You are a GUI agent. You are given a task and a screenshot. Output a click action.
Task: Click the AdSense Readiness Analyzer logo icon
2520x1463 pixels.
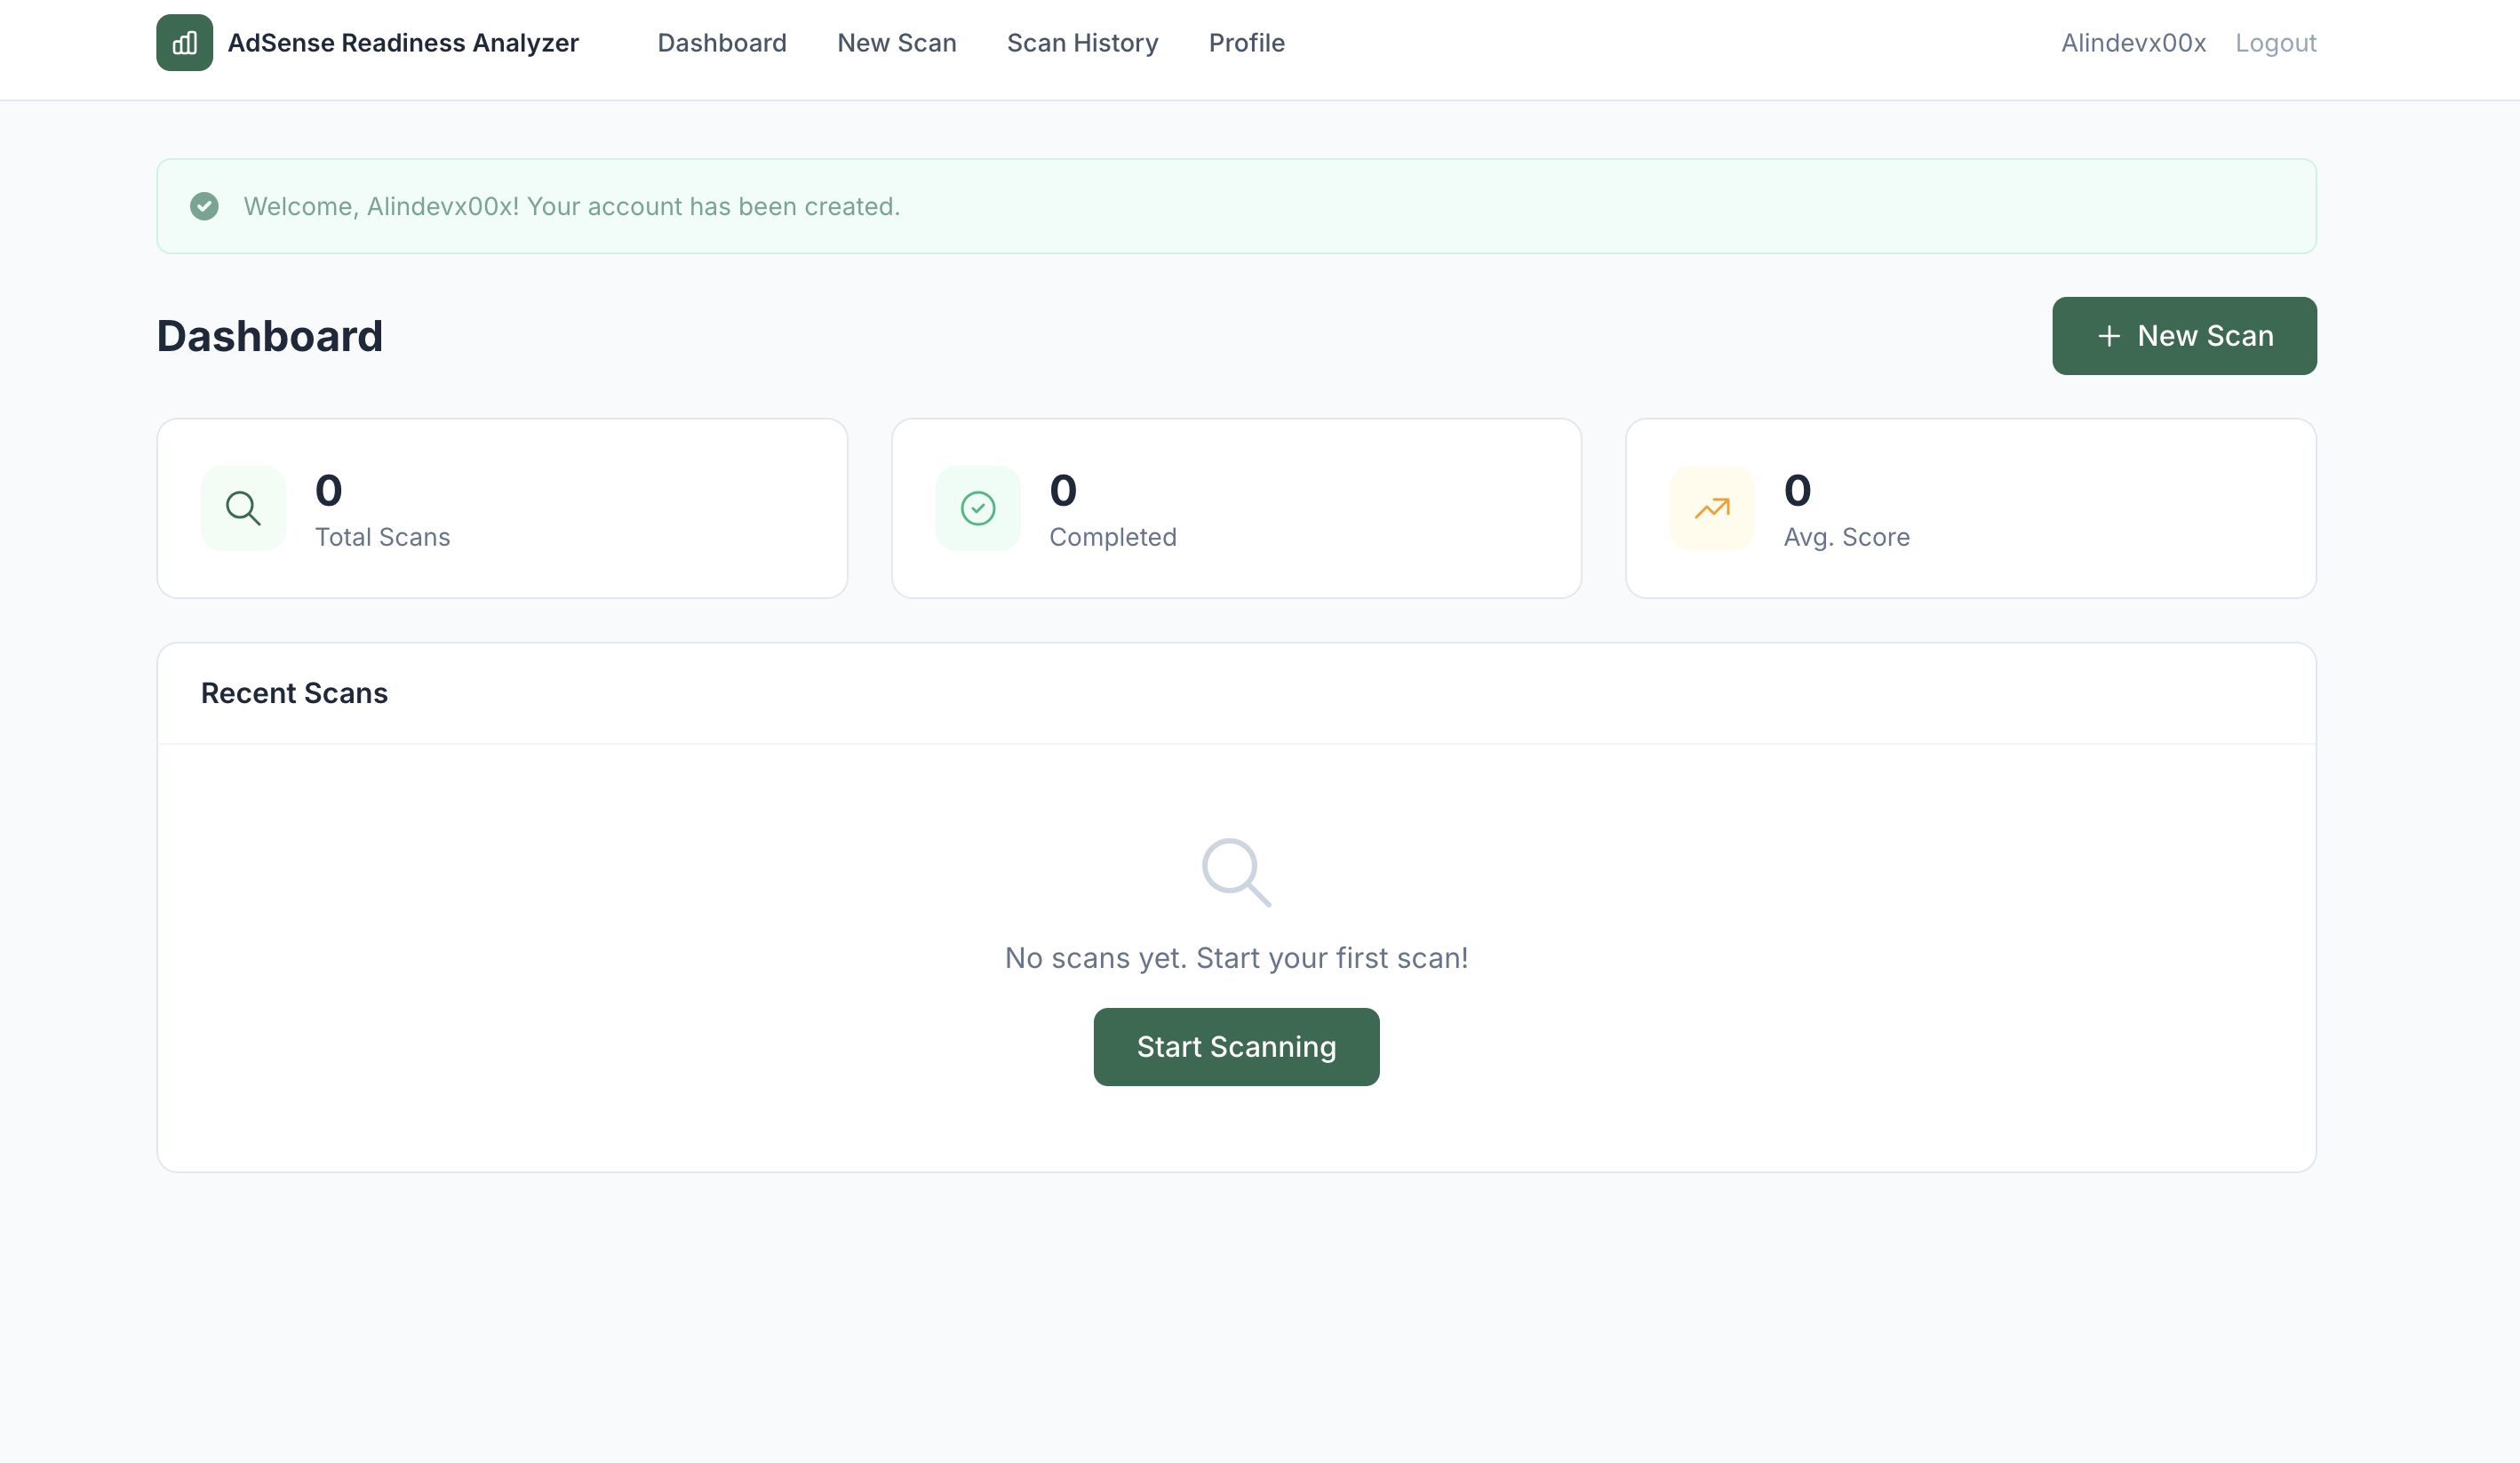(x=184, y=43)
